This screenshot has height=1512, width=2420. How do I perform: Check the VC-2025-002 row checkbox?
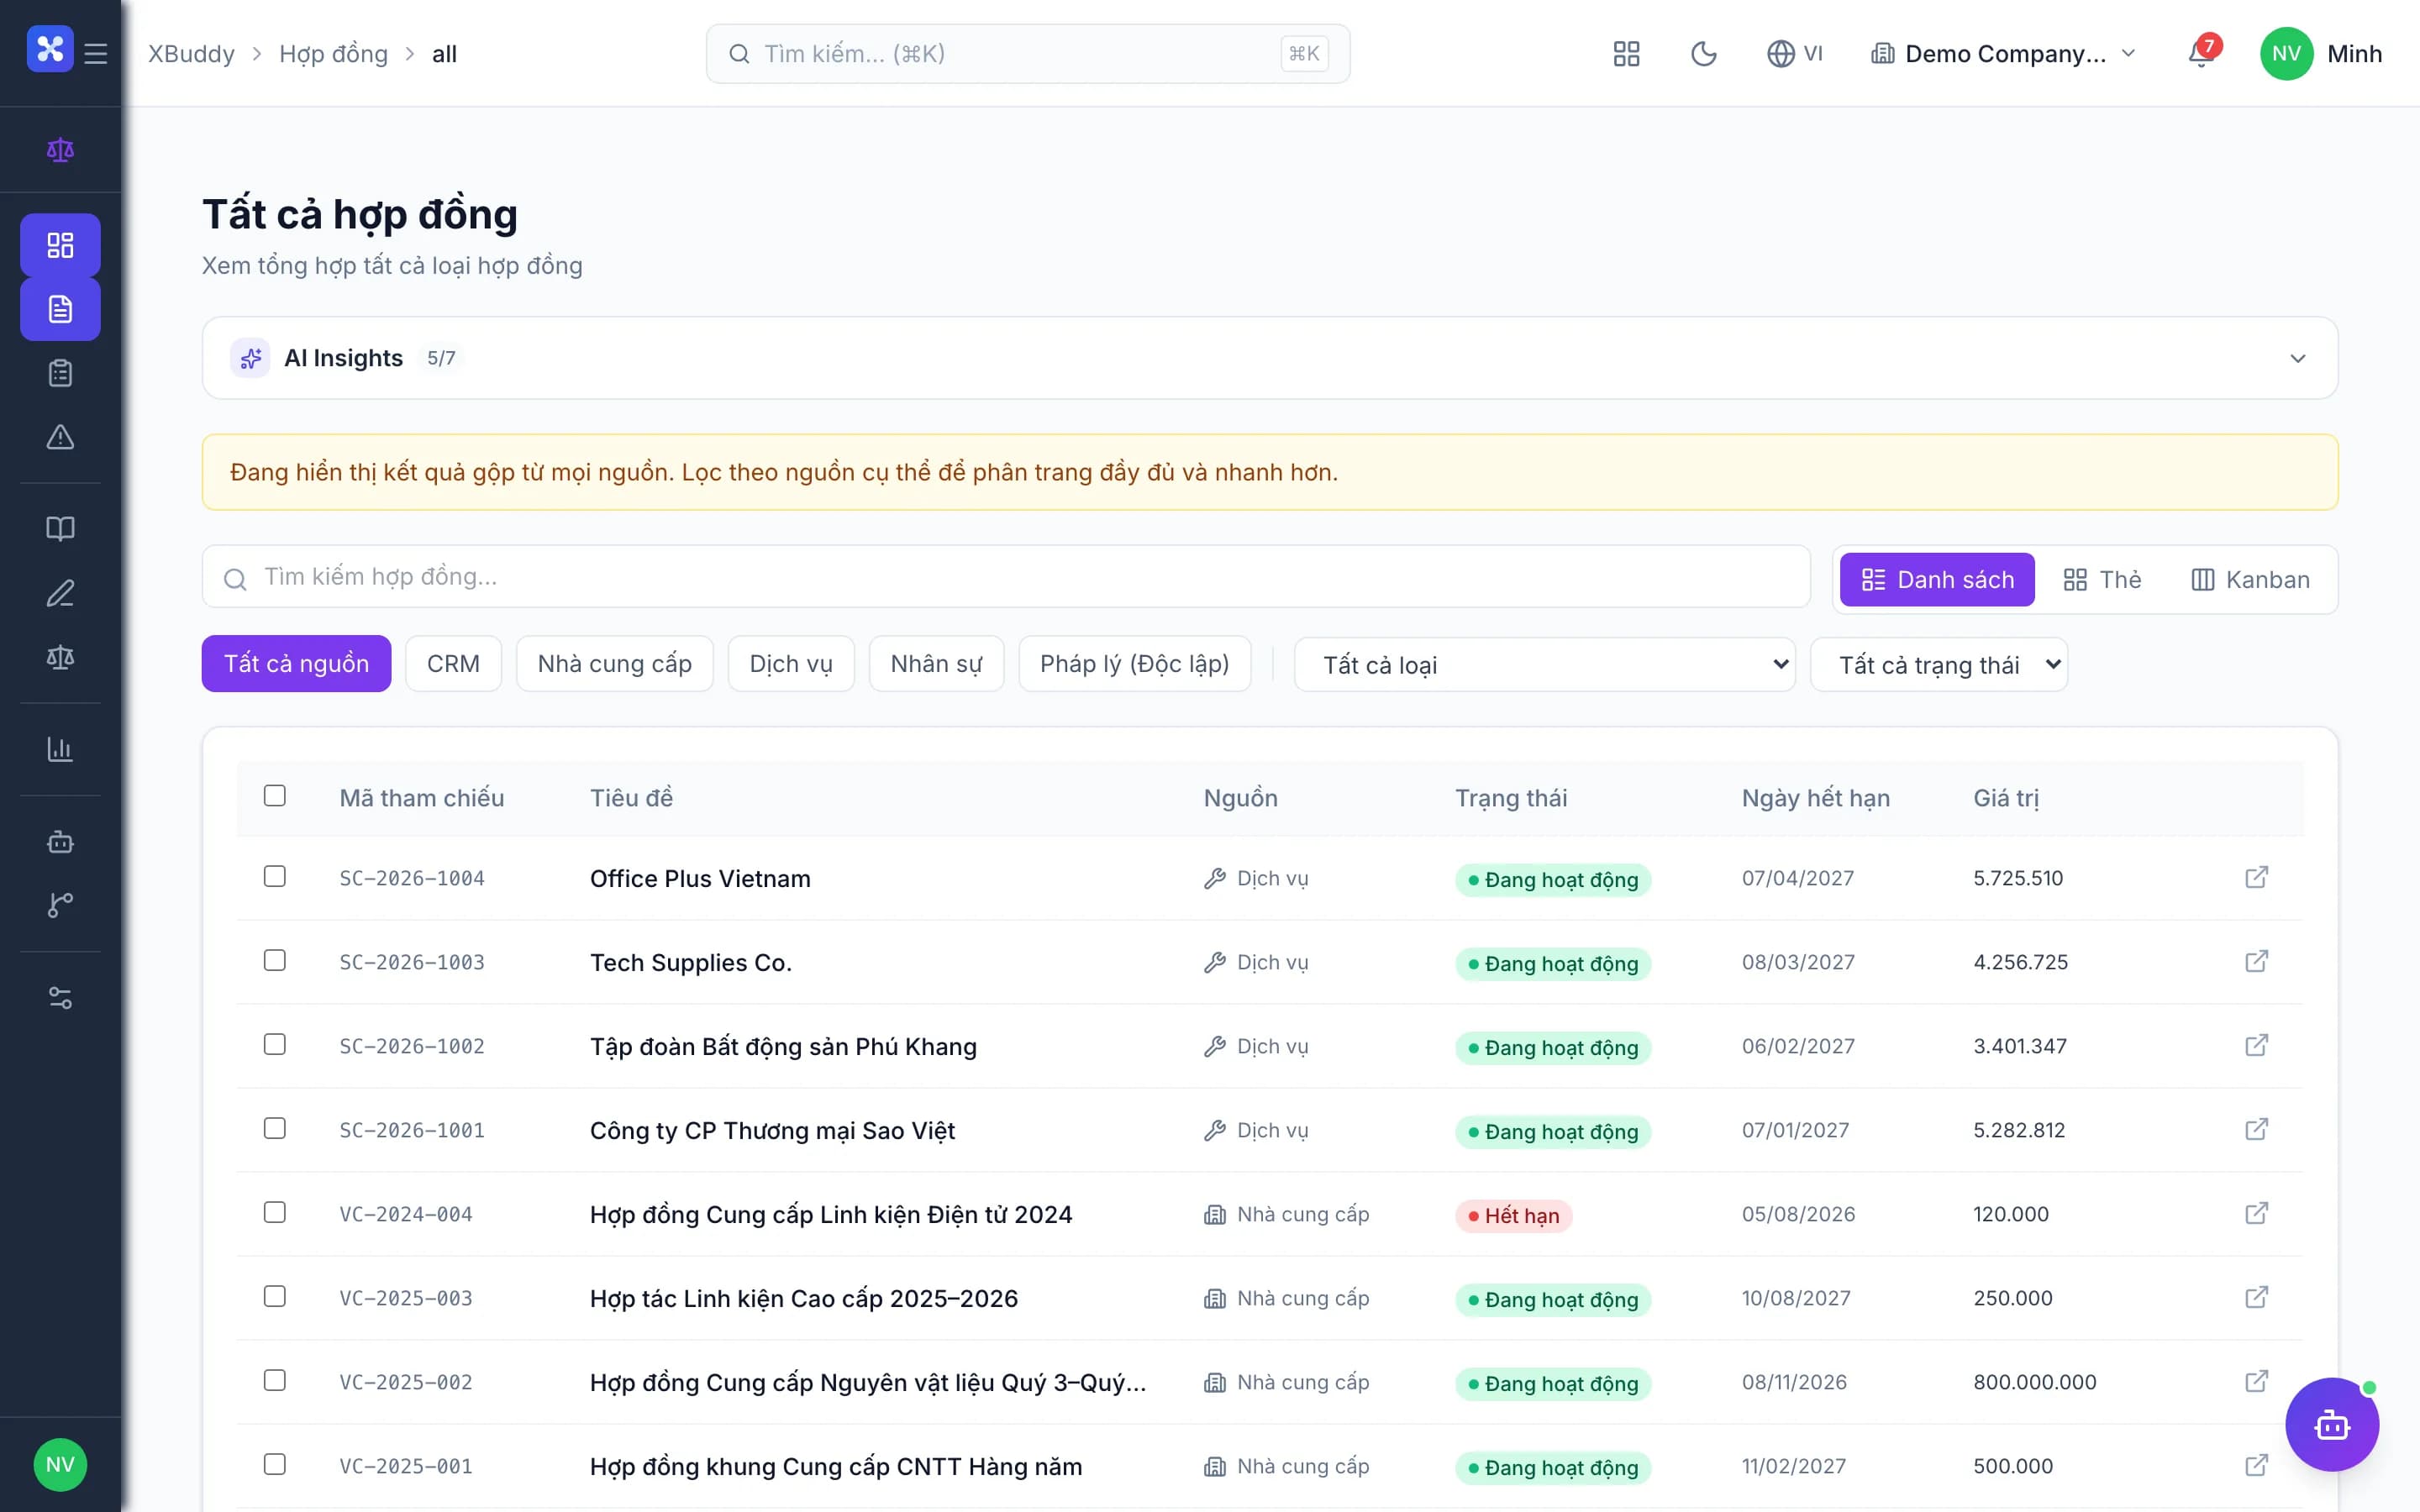coord(275,1380)
